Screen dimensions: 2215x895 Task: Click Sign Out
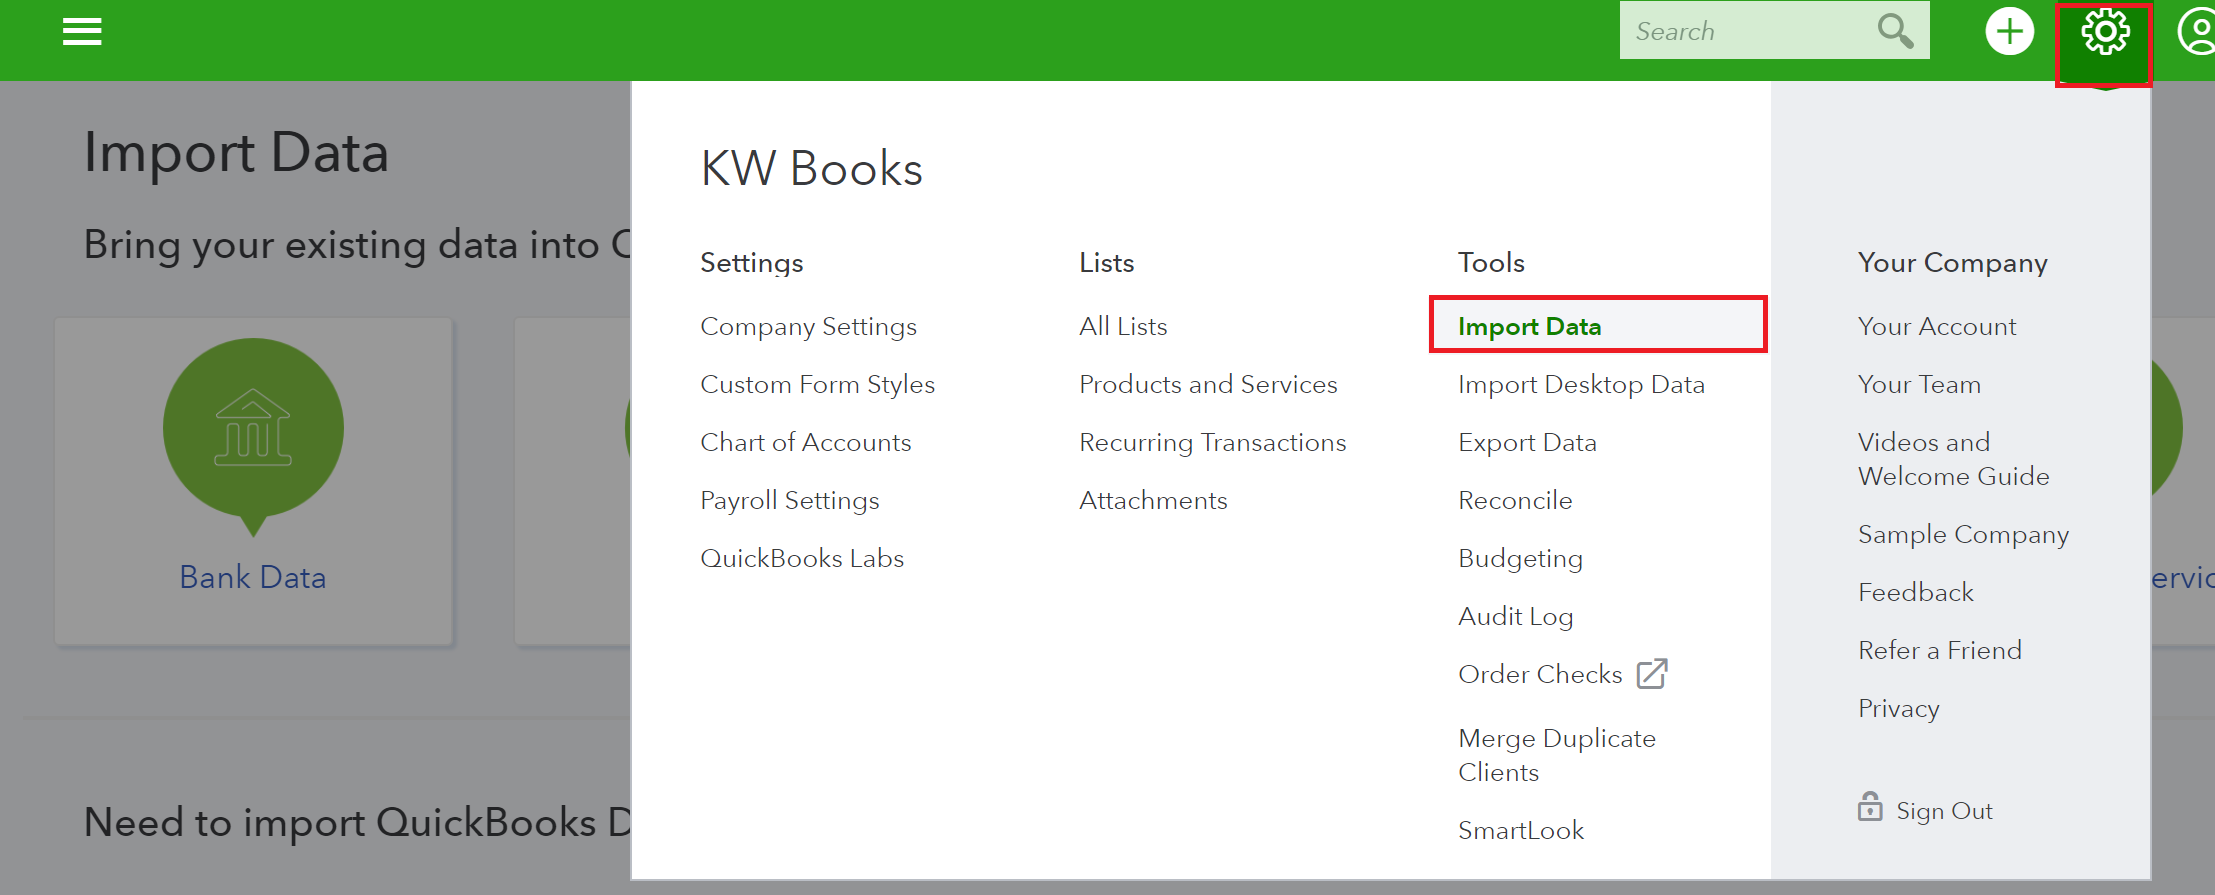(1944, 811)
